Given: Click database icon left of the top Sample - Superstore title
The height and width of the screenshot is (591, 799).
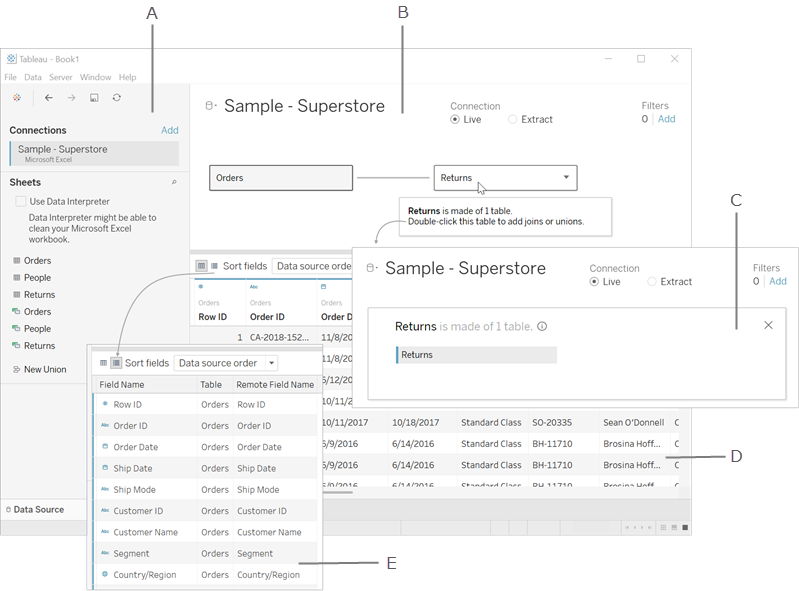Looking at the screenshot, I should [x=210, y=106].
